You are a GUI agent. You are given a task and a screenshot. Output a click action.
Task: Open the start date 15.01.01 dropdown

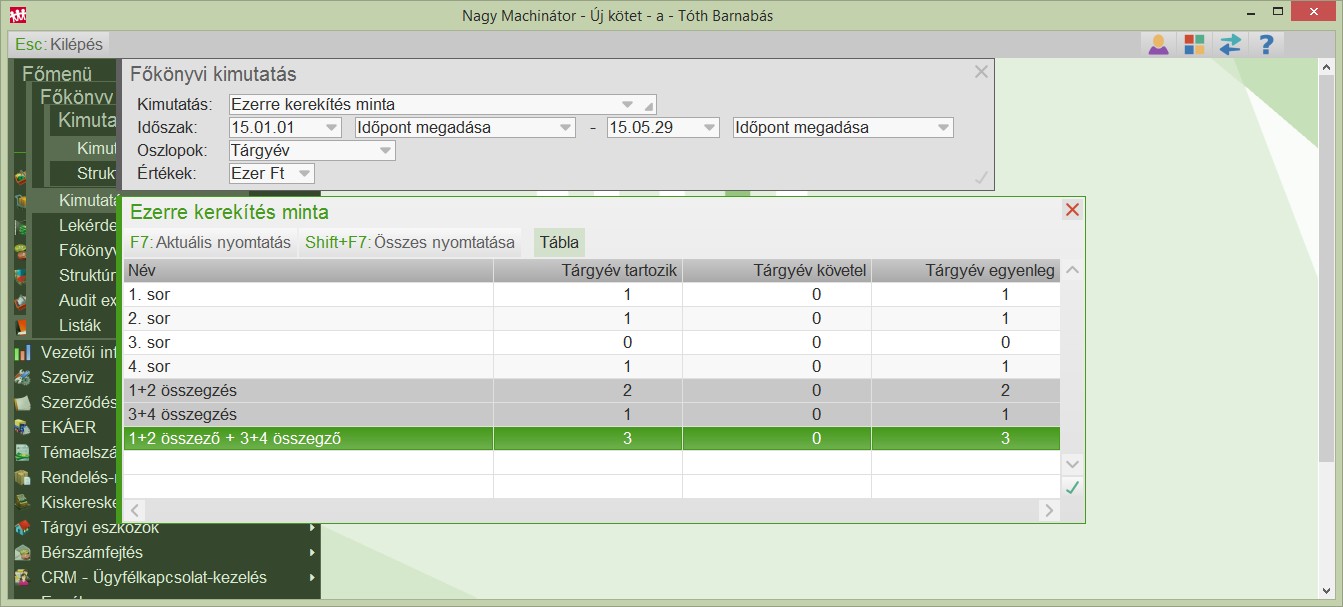[x=332, y=128]
